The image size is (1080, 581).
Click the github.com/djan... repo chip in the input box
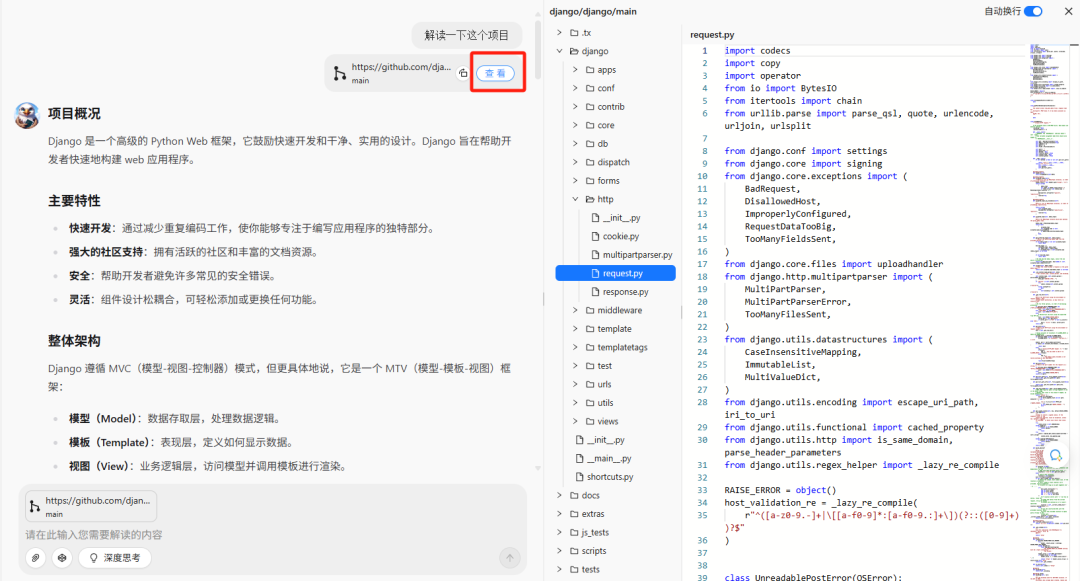pyautogui.click(x=91, y=507)
